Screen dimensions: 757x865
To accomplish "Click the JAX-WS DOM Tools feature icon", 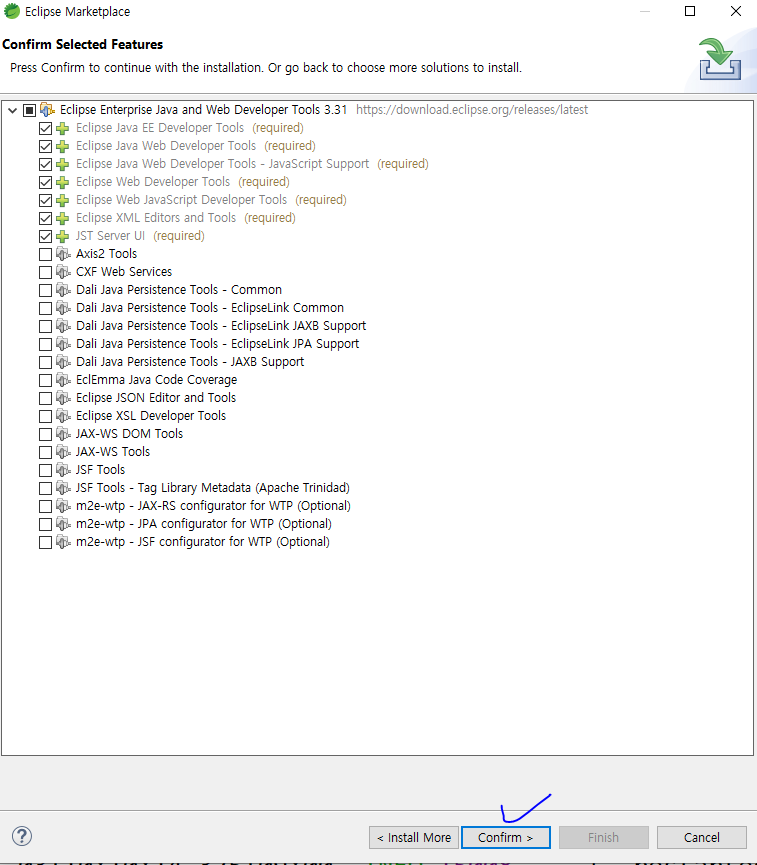I will tap(63, 434).
